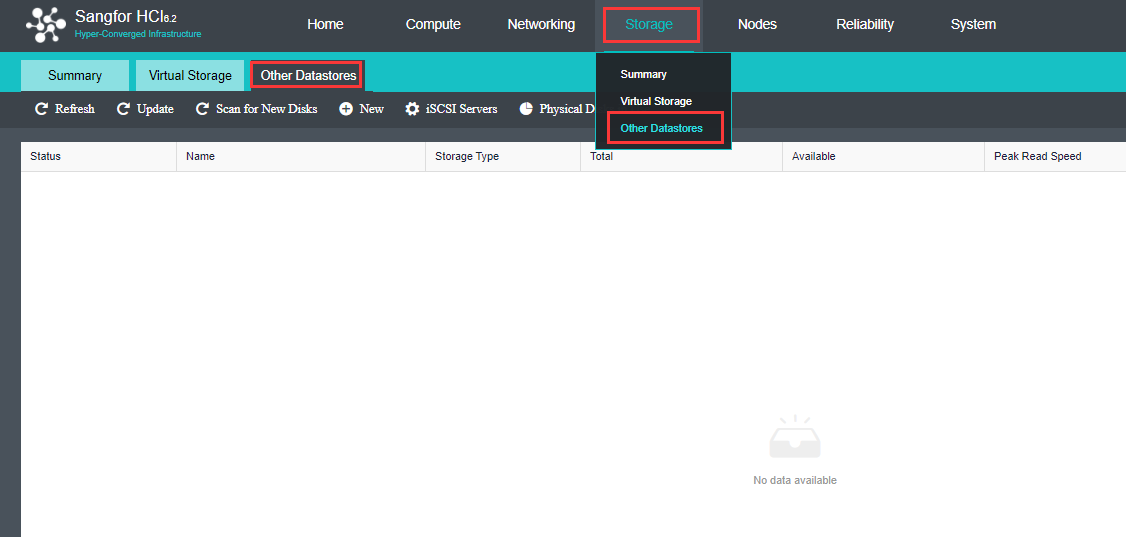Click the New plus icon
This screenshot has height=537, width=1126.
pyautogui.click(x=346, y=109)
